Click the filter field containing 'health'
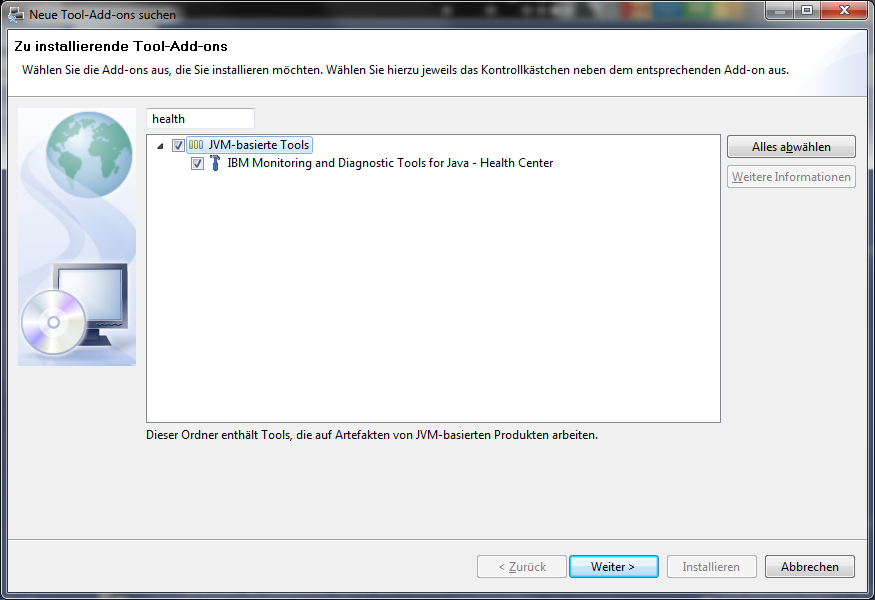This screenshot has width=875, height=600. point(200,119)
